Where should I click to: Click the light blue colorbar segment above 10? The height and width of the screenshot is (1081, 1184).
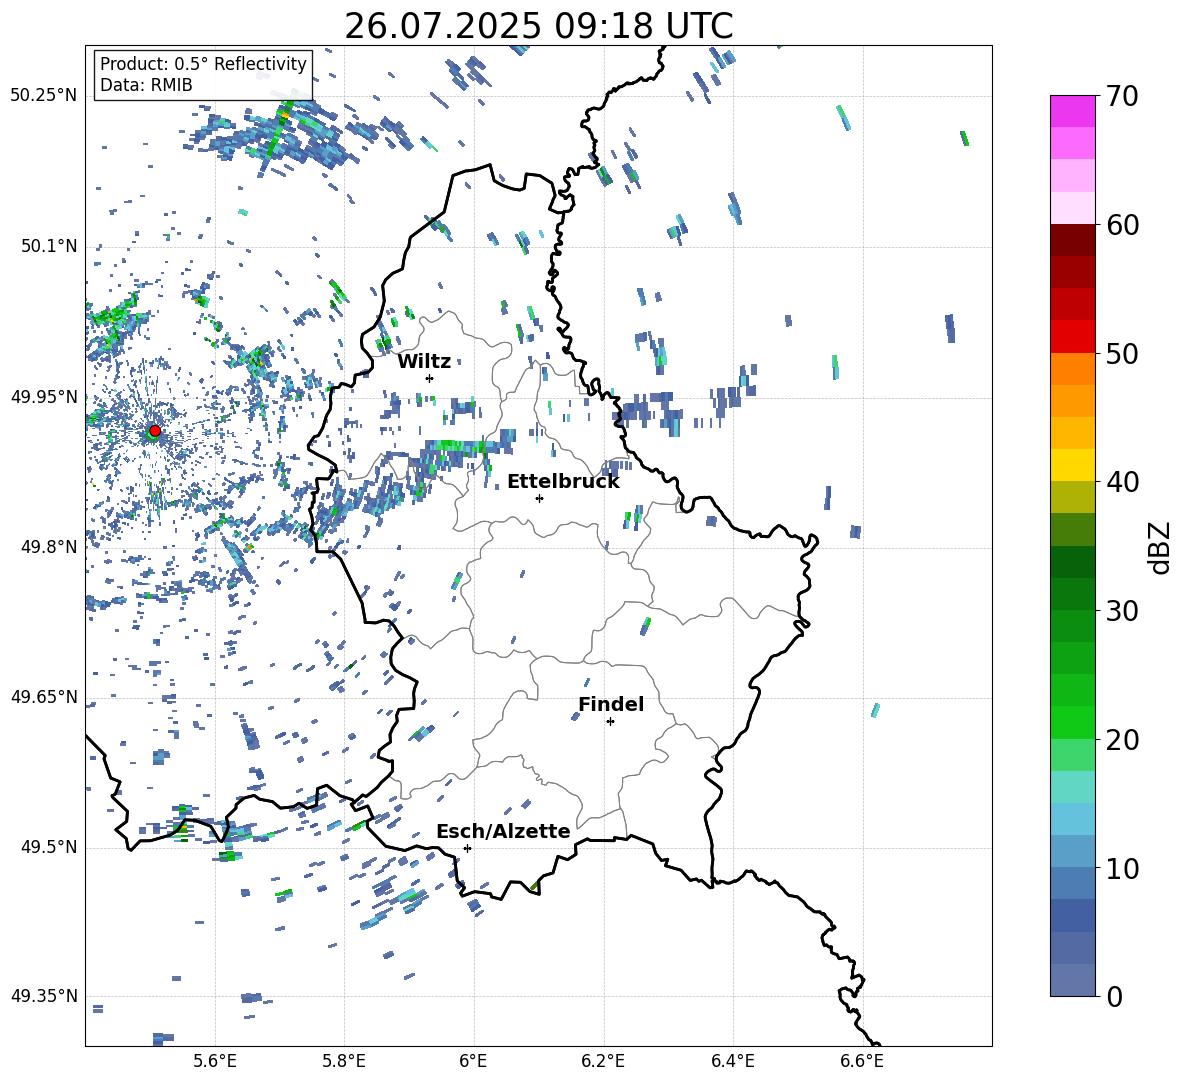coord(1072,851)
